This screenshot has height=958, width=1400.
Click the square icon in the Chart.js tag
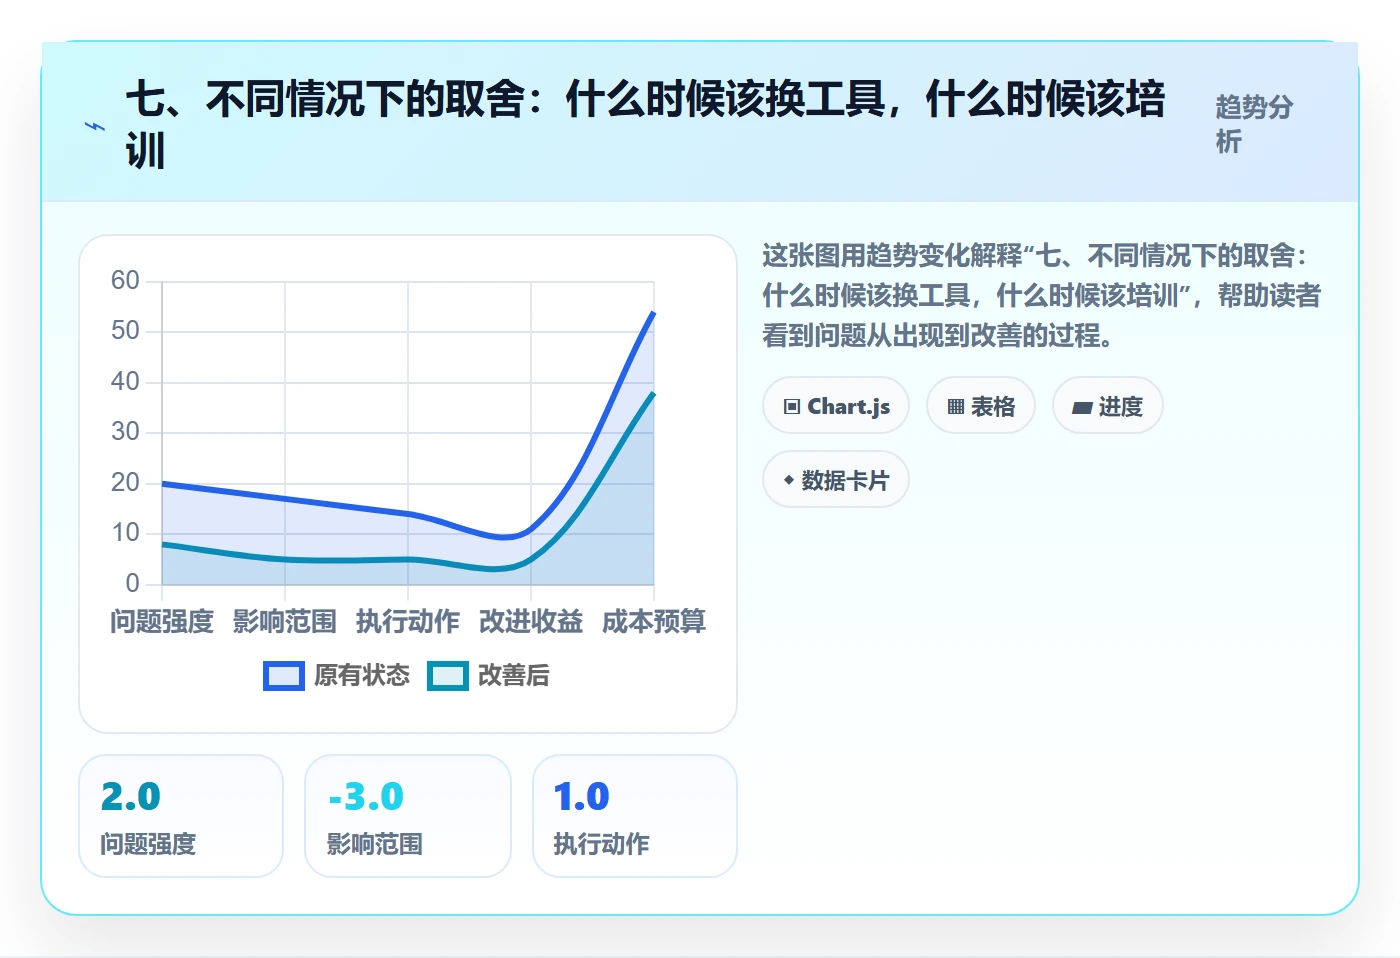[x=792, y=406]
